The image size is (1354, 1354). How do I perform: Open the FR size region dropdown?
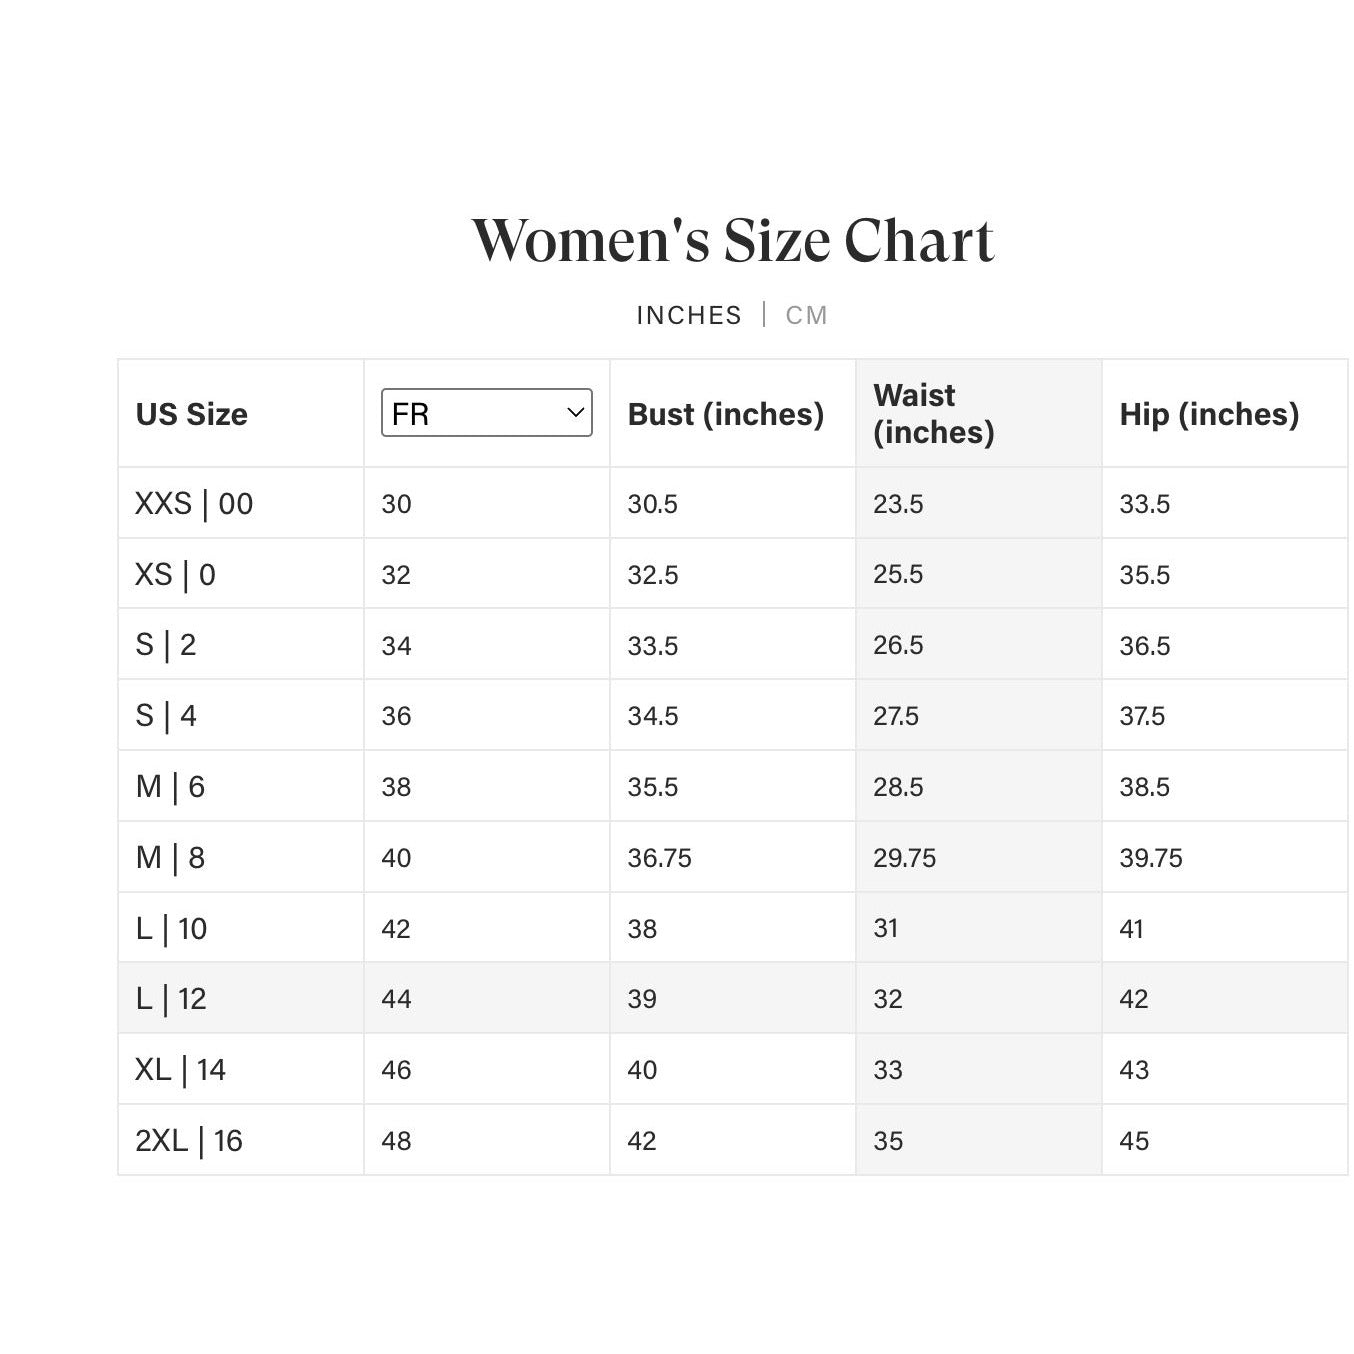(x=487, y=413)
